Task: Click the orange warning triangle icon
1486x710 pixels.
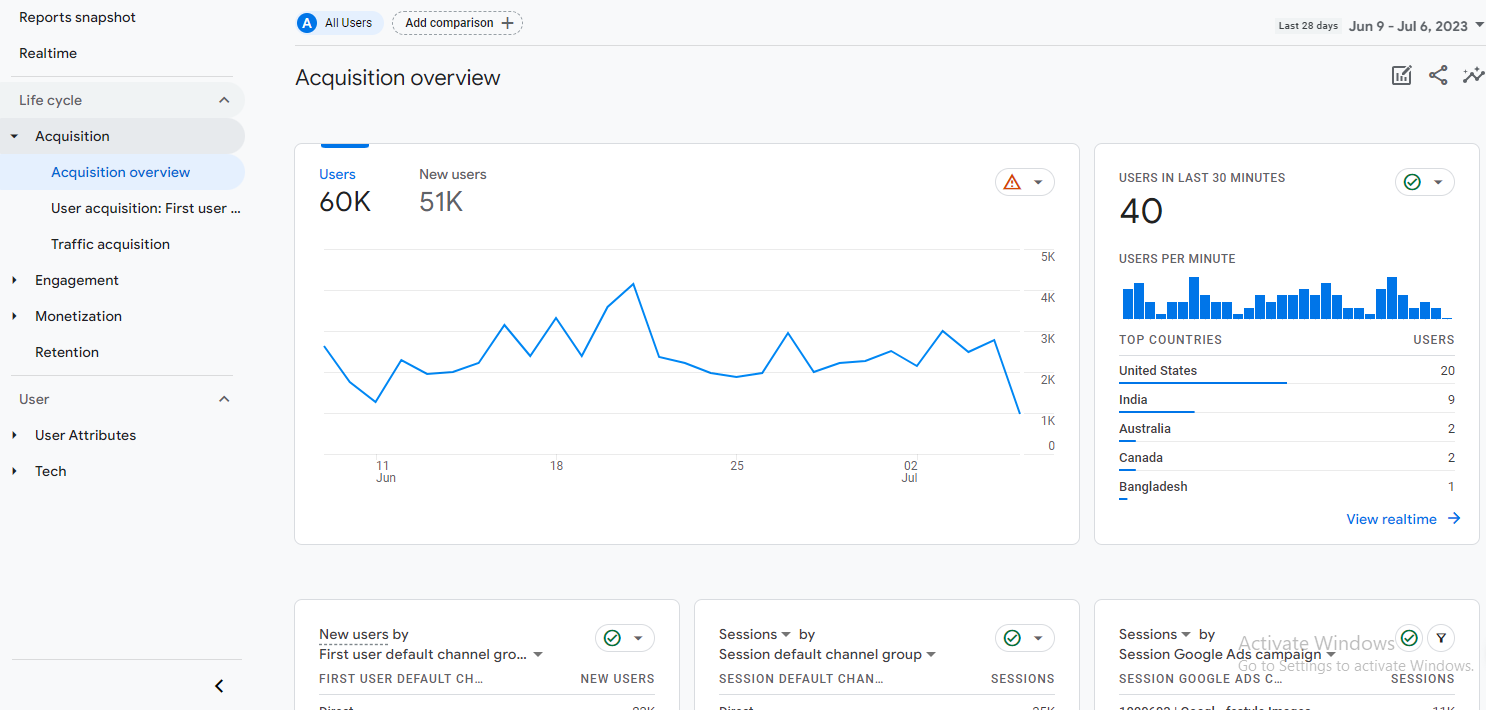Action: point(1012,182)
